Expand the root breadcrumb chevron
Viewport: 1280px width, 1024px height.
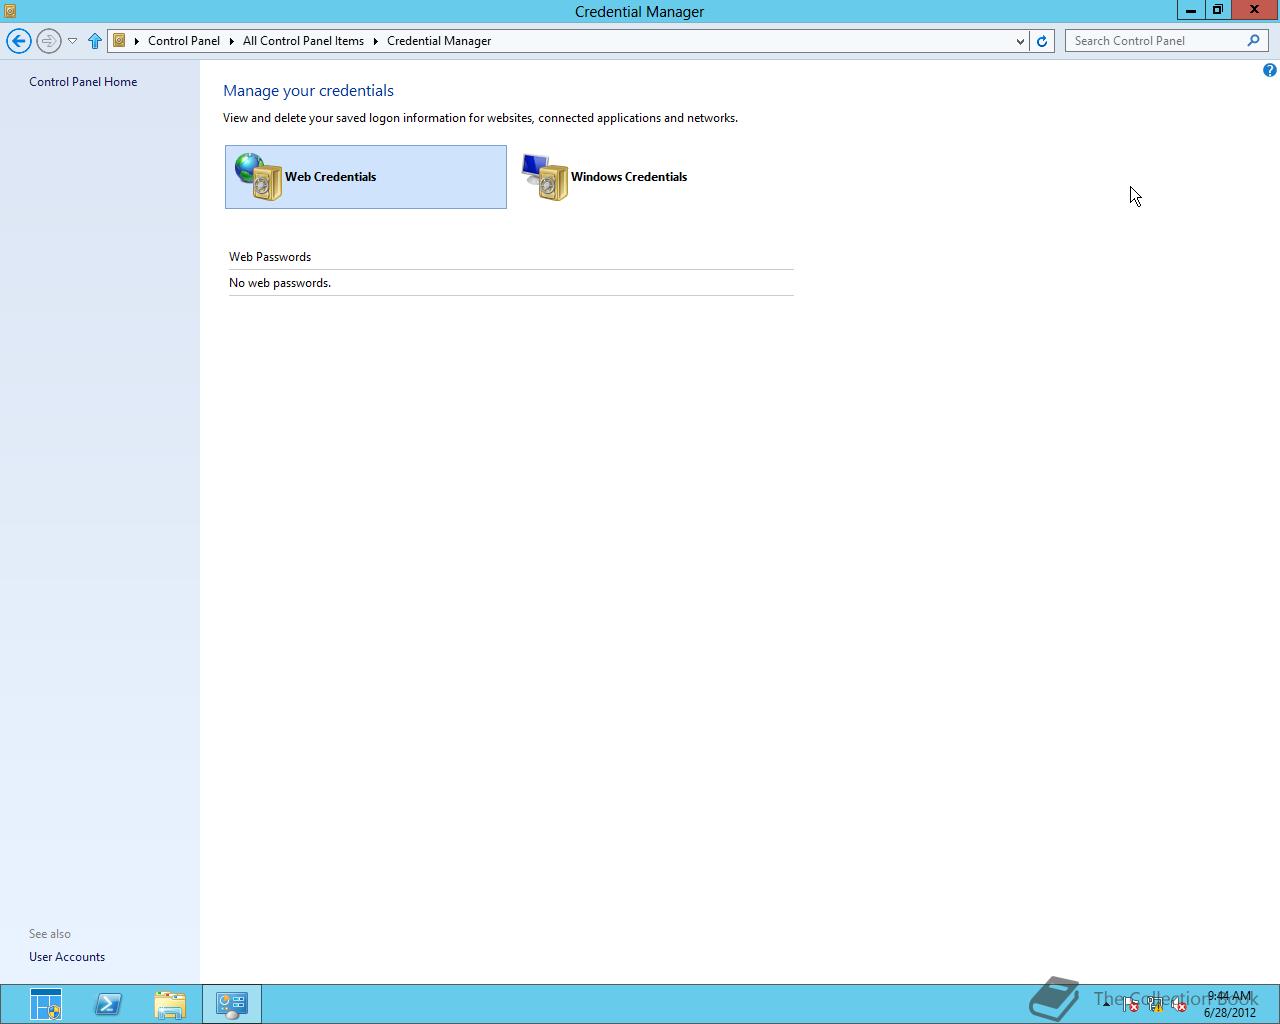point(137,41)
